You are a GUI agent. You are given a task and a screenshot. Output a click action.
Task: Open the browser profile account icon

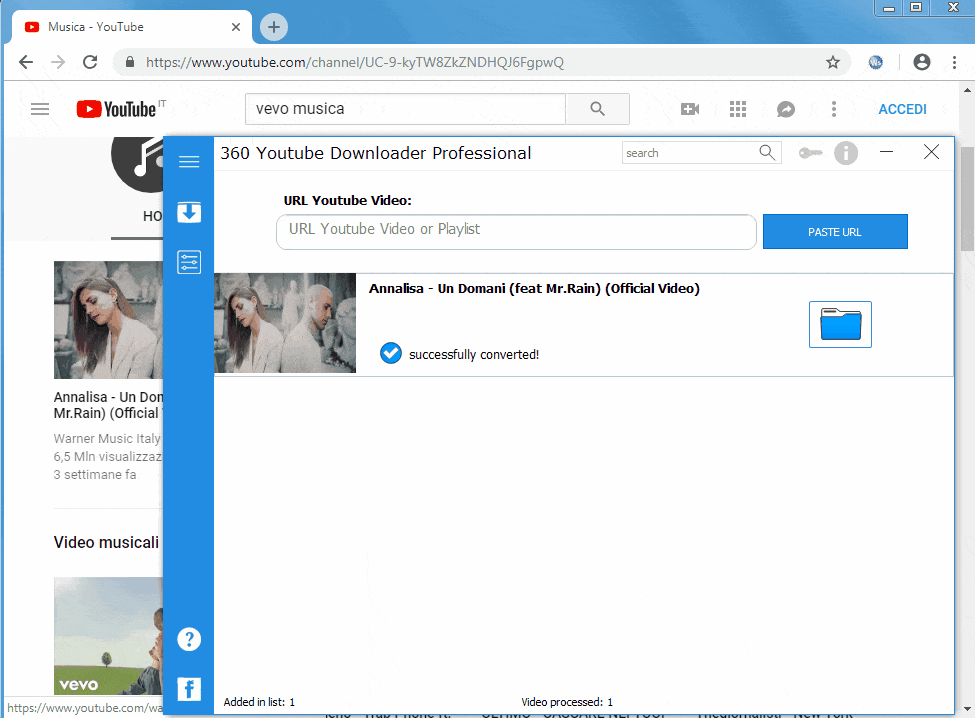point(922,62)
